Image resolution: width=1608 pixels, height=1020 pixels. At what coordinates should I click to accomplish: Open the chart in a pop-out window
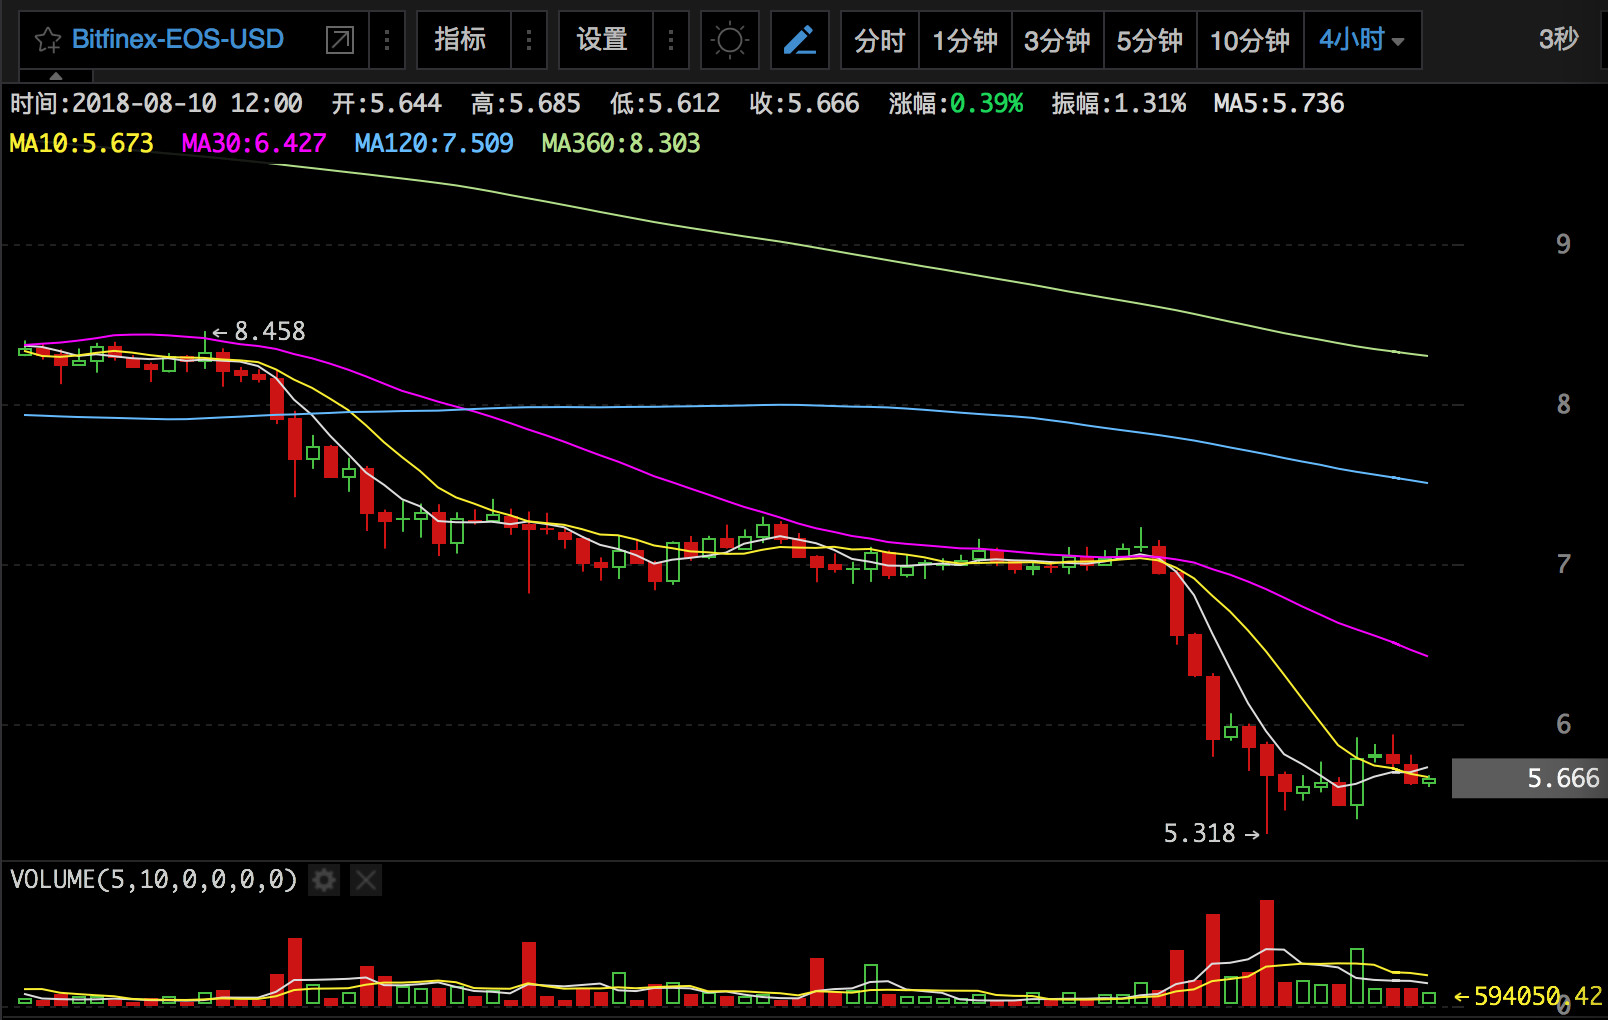click(x=340, y=40)
